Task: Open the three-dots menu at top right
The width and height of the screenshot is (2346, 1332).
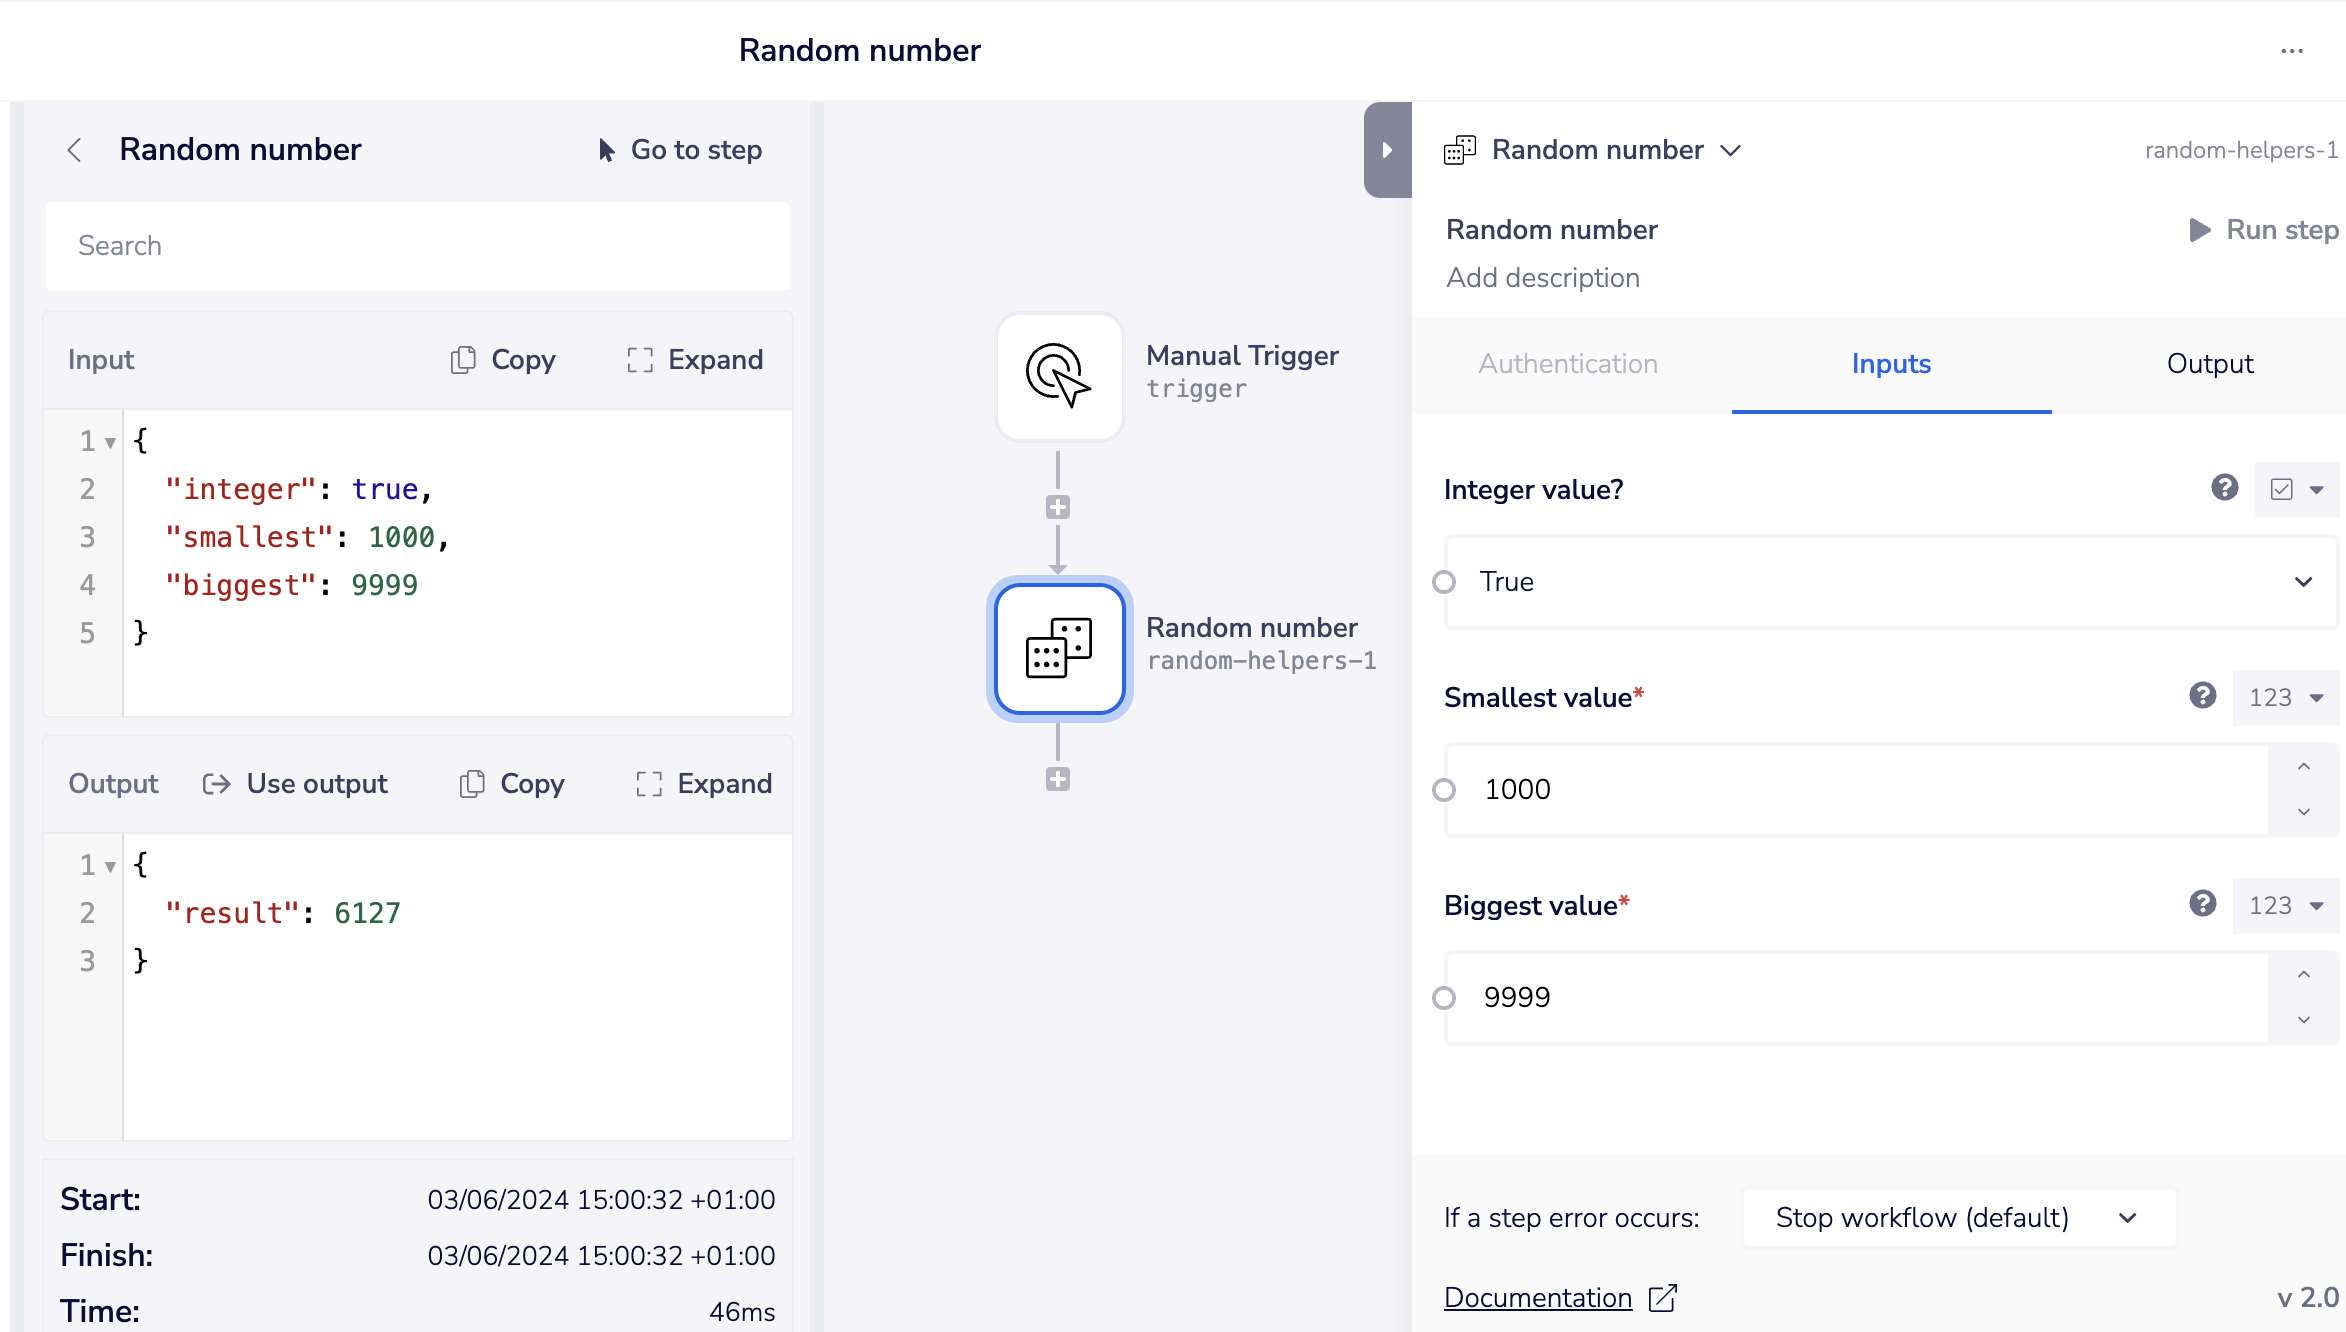Action: pyautogui.click(x=2291, y=51)
